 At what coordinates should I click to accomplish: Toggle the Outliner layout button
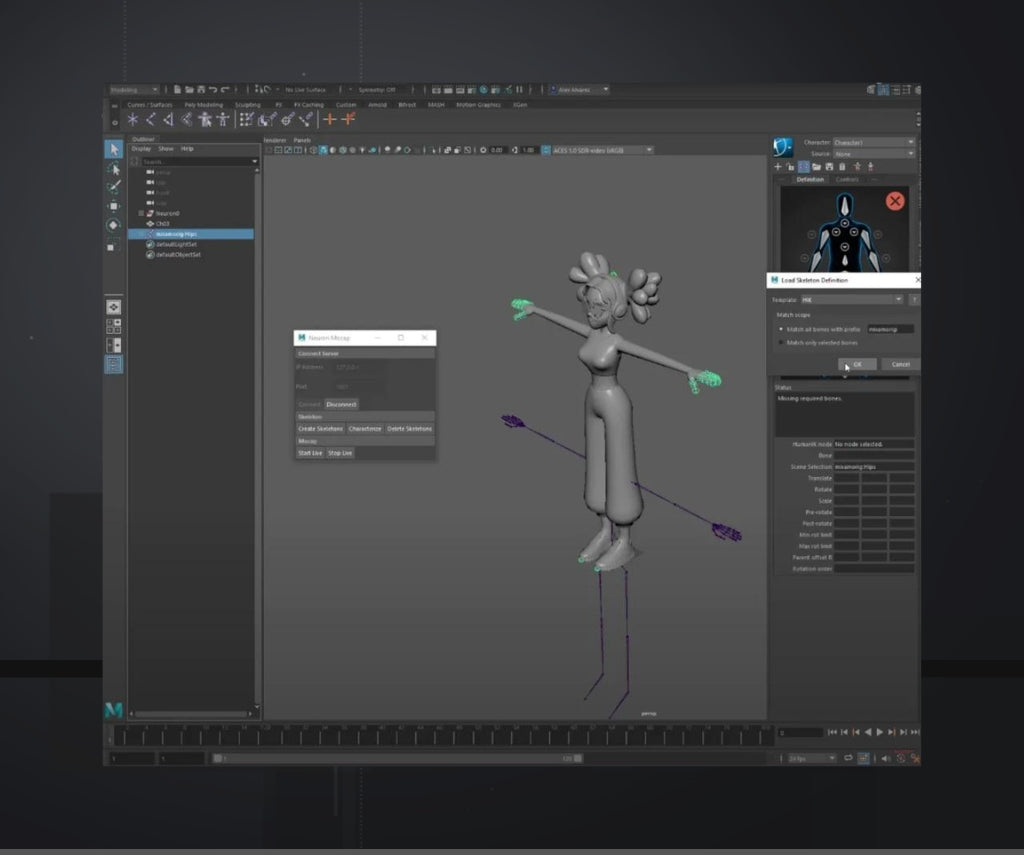click(114, 364)
